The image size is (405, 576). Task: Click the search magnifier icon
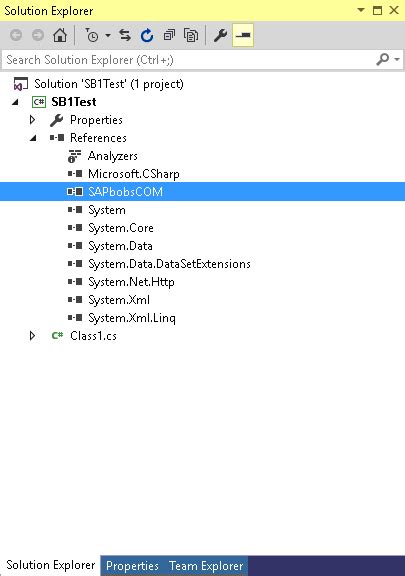tap(382, 59)
